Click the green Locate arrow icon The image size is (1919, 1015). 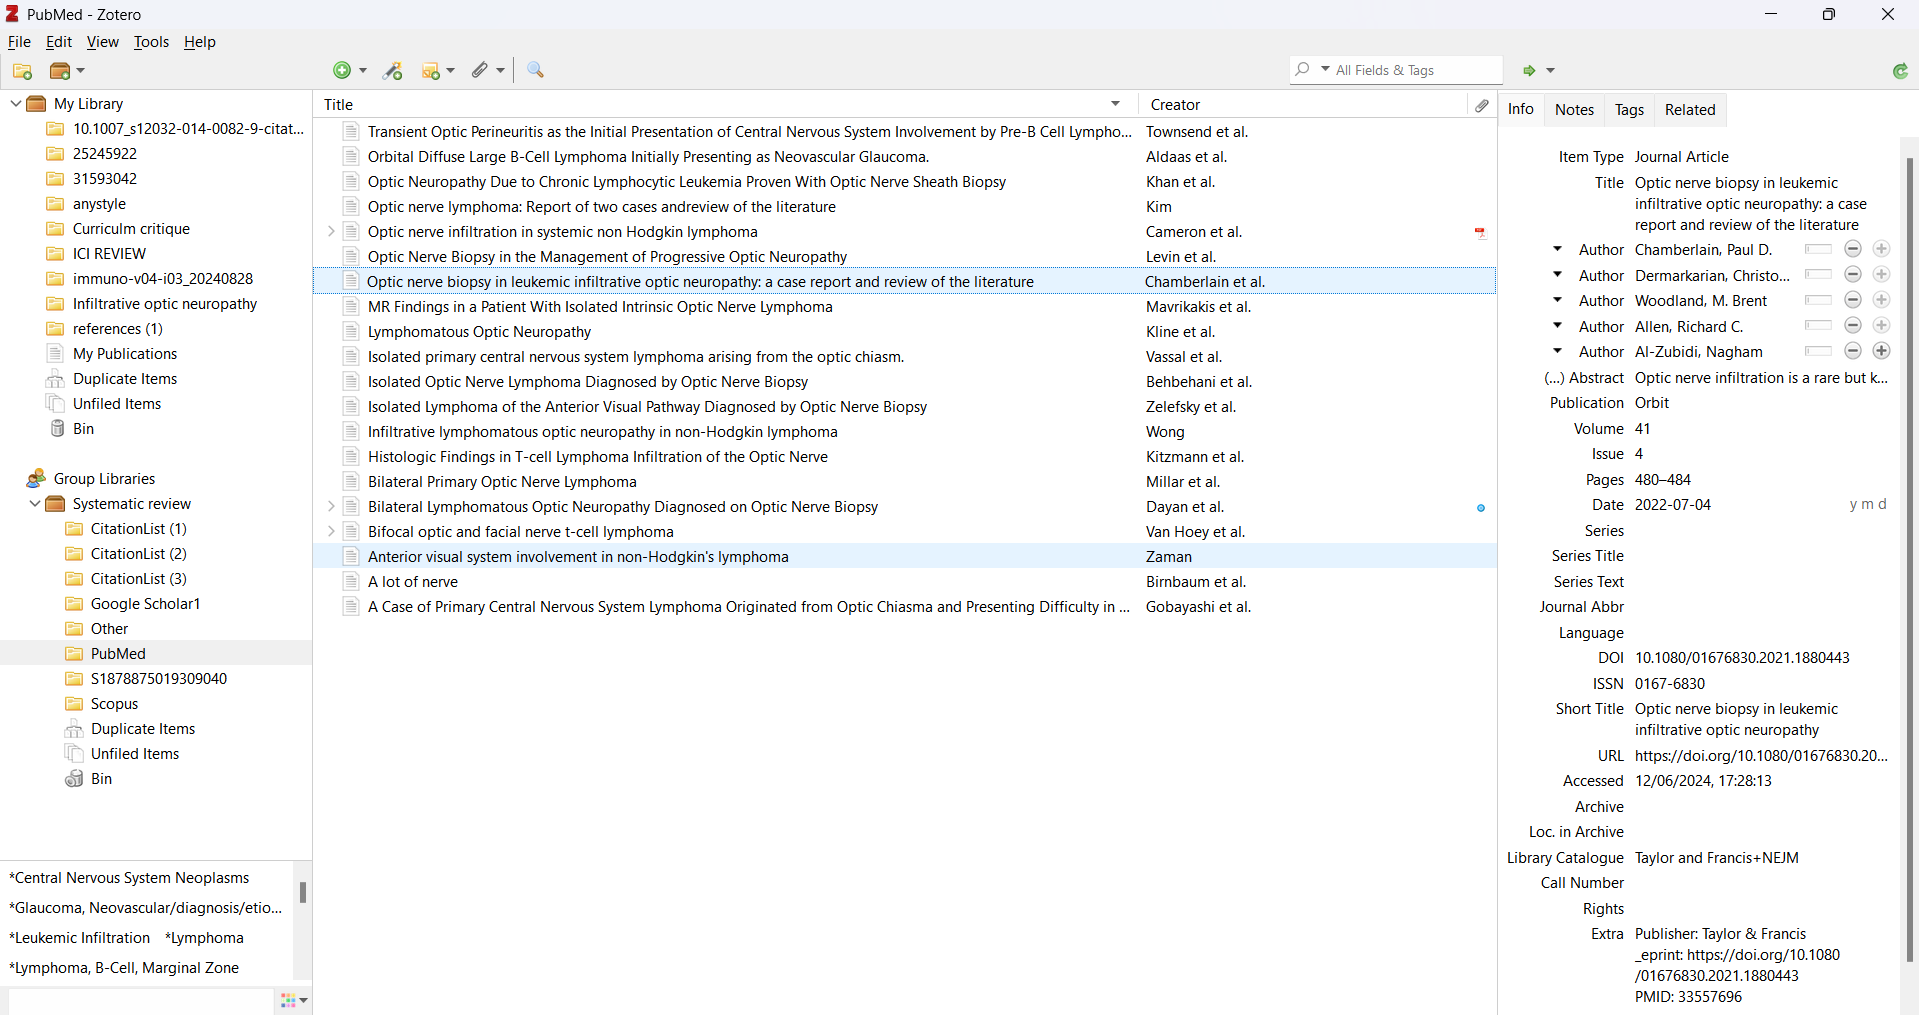coord(1529,70)
